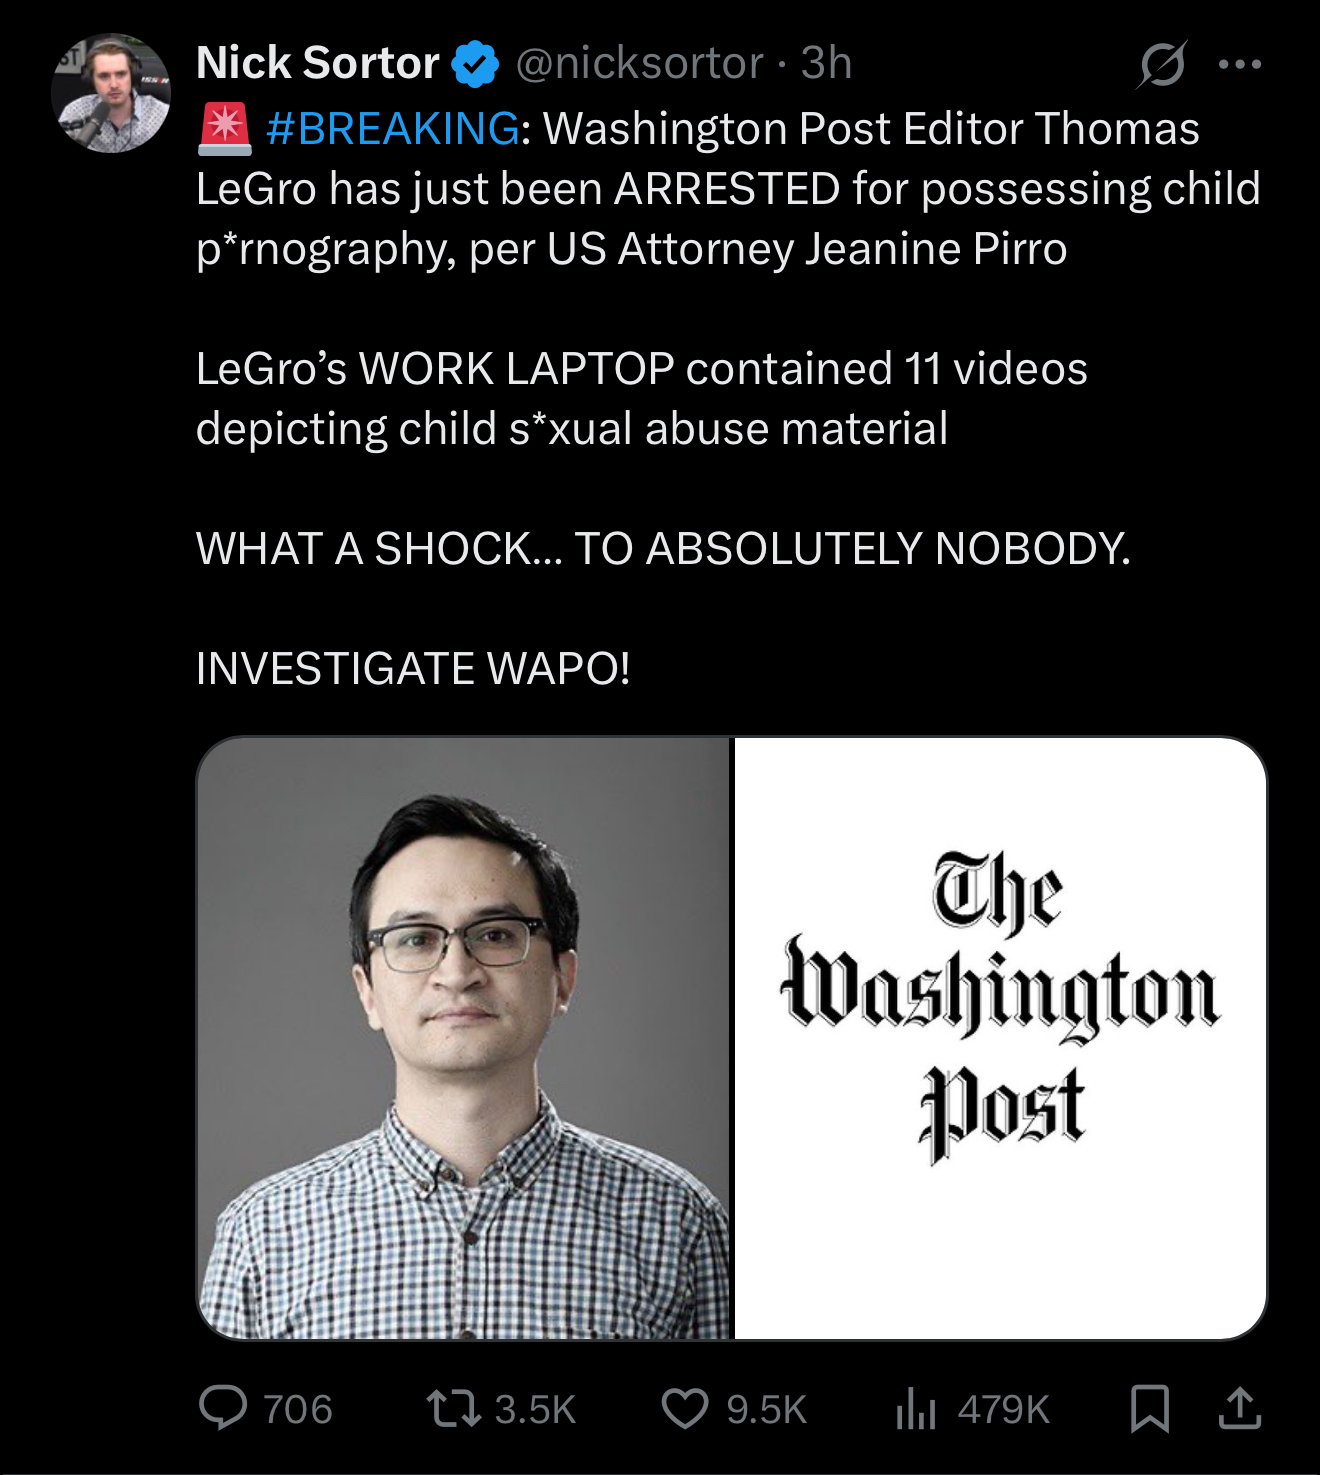Toggle the bookmark icon
The height and width of the screenshot is (1475, 1320).
[1150, 1409]
